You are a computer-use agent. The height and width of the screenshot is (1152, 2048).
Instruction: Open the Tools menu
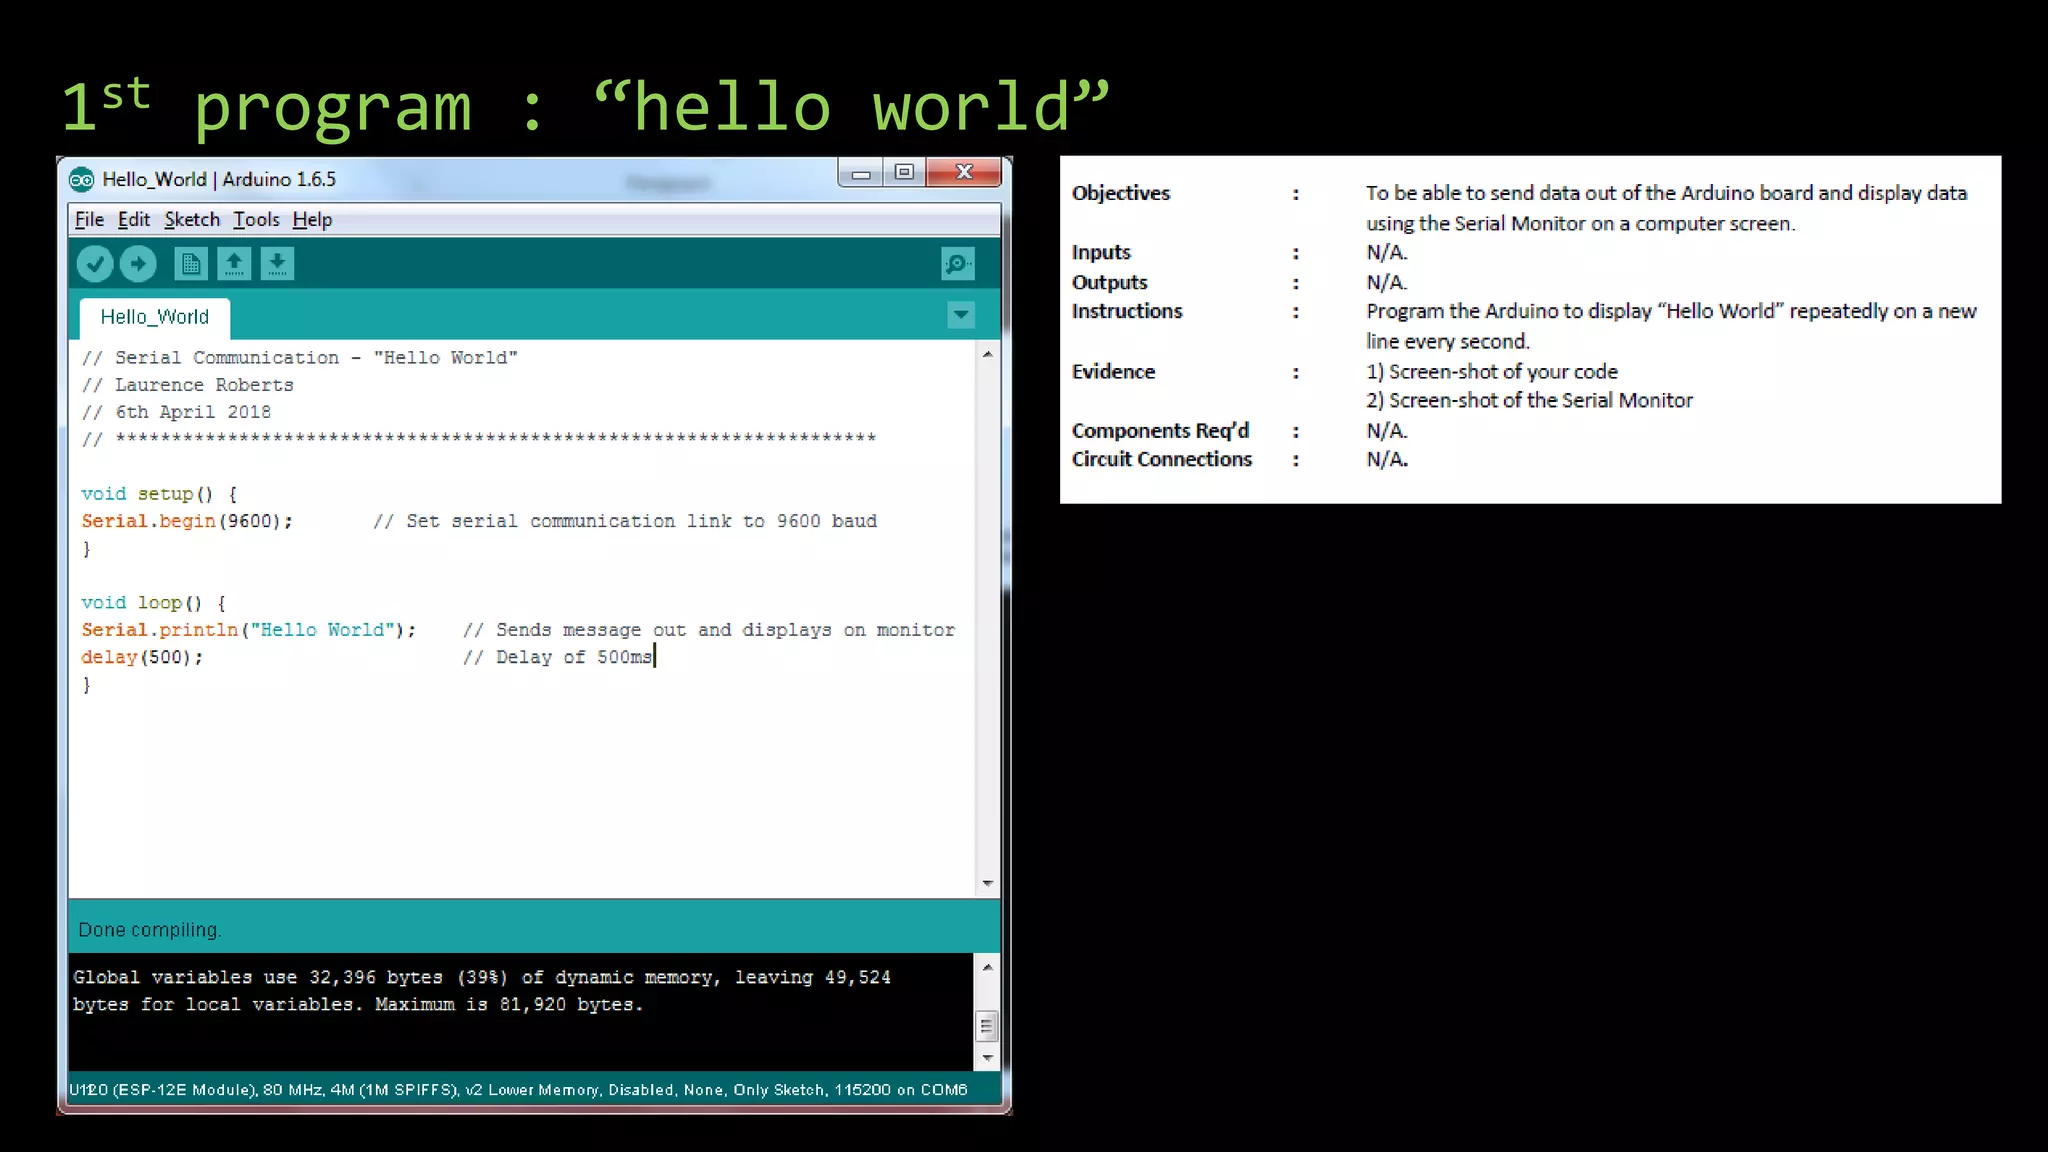256,220
